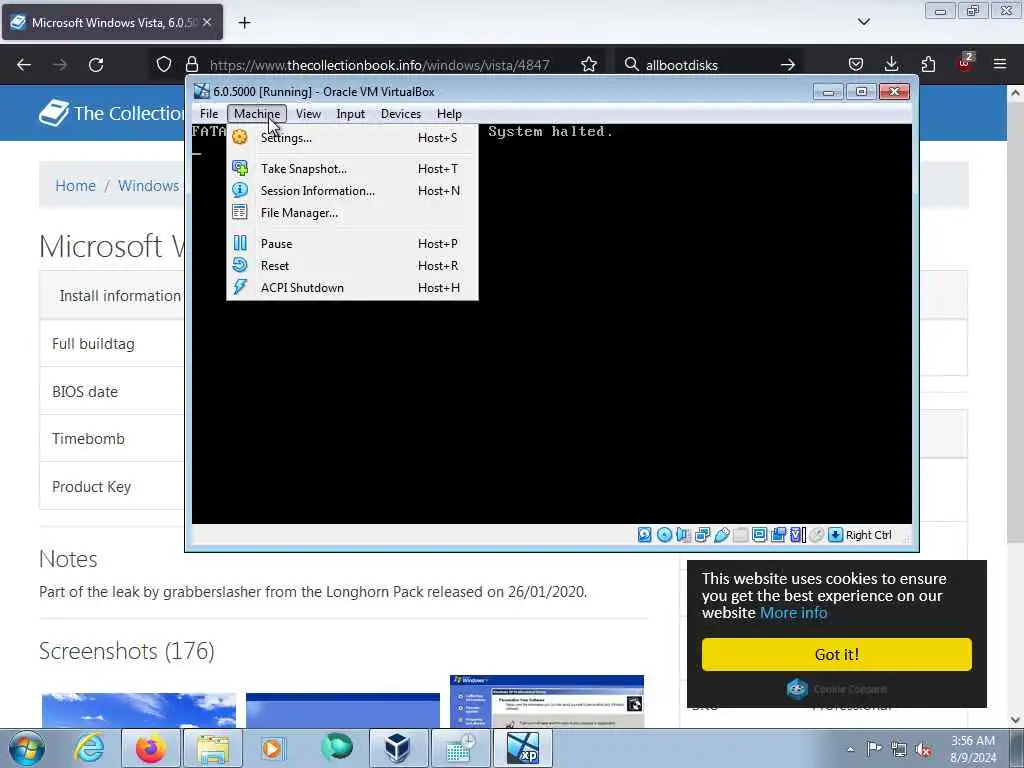Open the More info cookie link
Image resolution: width=1024 pixels, height=768 pixels.
(x=793, y=613)
